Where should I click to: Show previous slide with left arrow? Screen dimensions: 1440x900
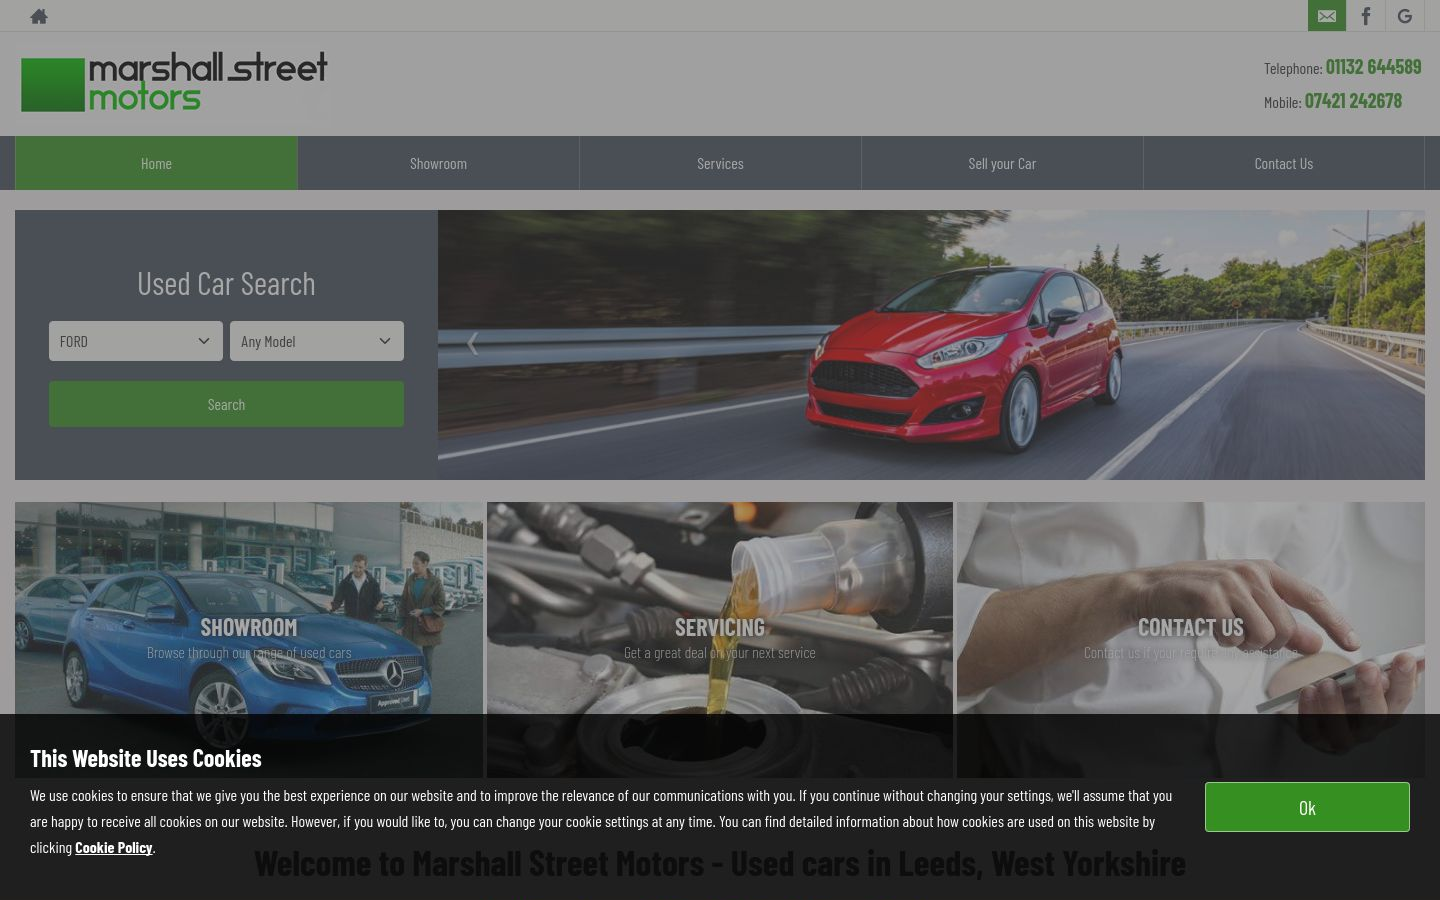[473, 343]
